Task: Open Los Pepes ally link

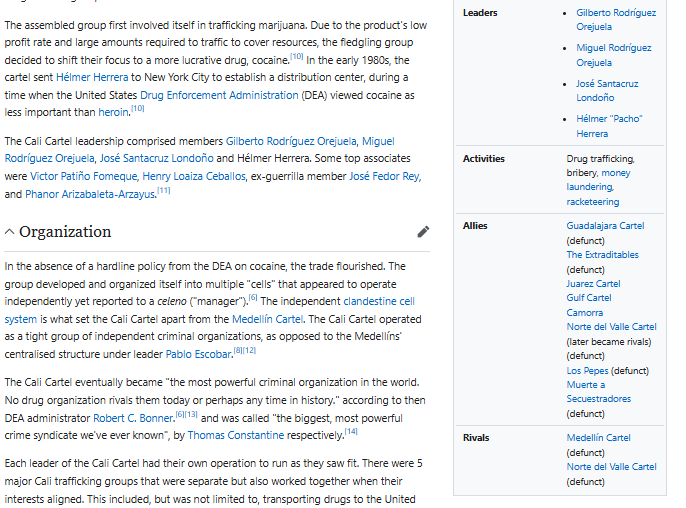Action: tap(587, 371)
